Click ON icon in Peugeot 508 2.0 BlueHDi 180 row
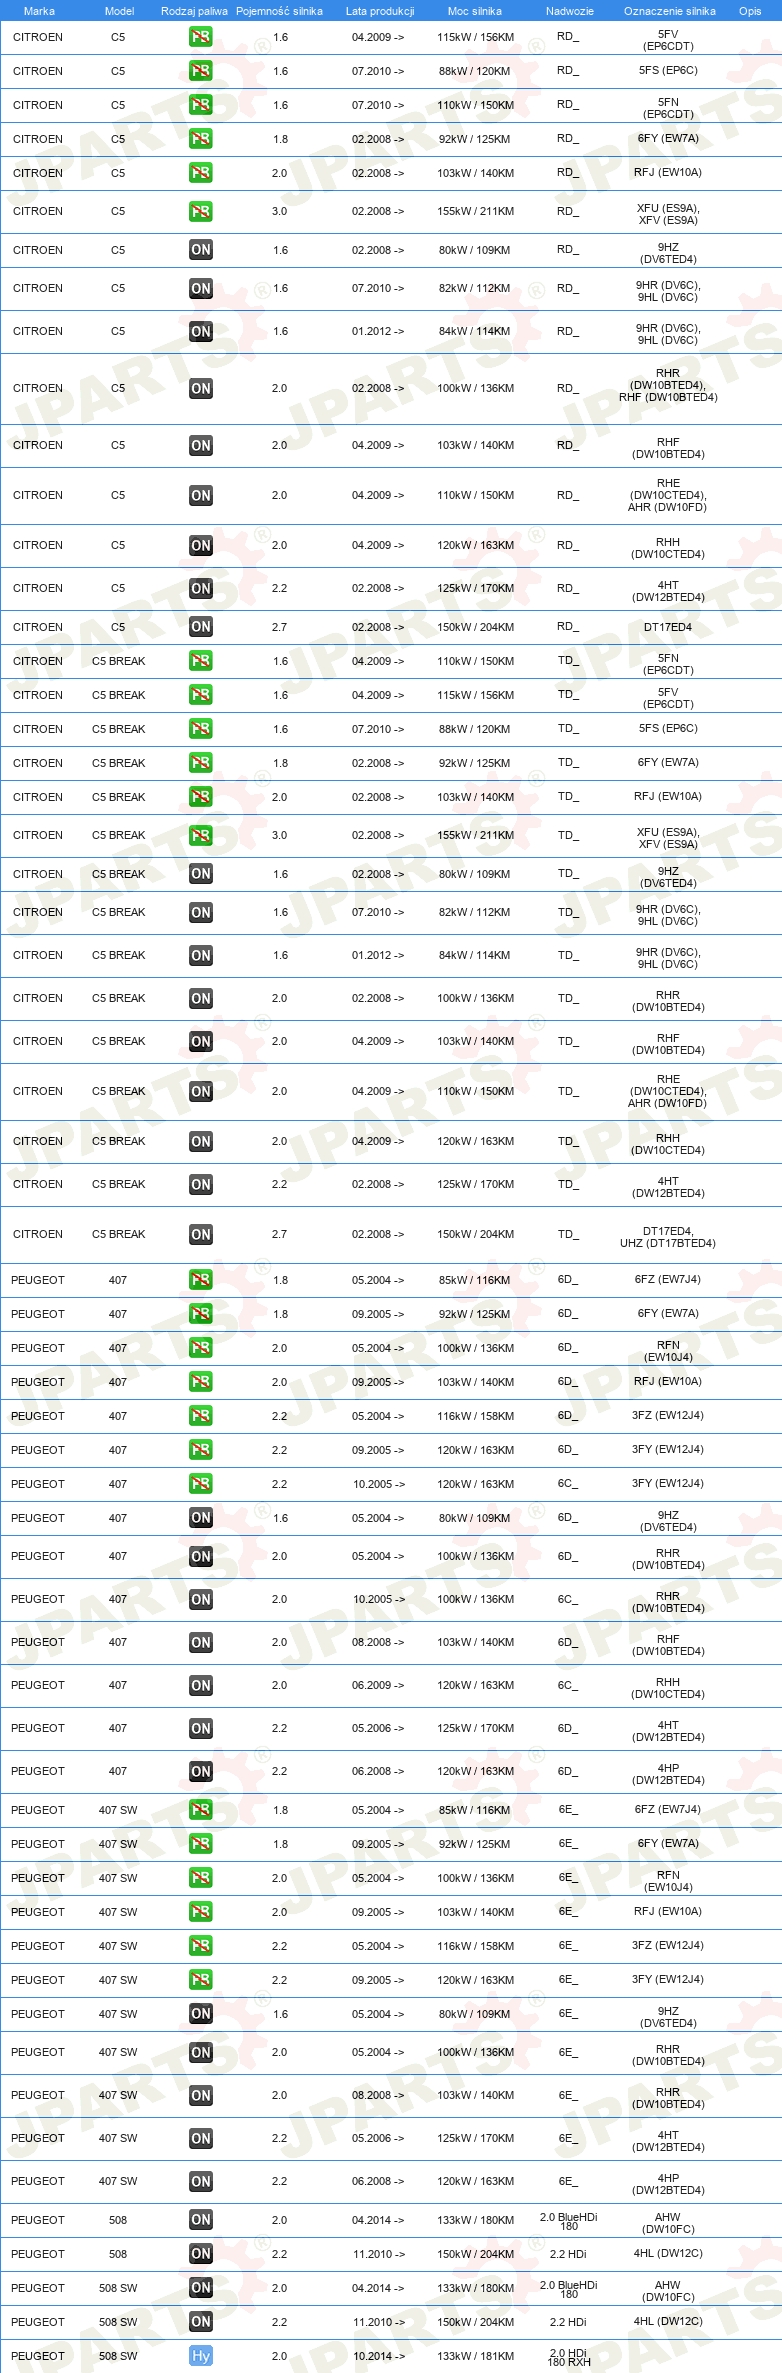782x2373 pixels. 201,2220
